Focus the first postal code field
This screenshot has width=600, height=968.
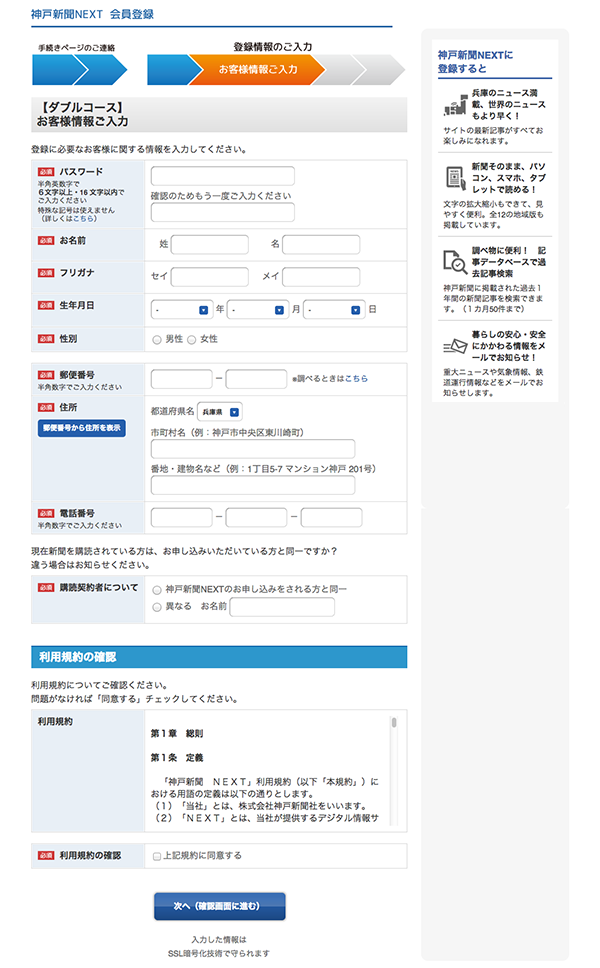[x=181, y=378]
